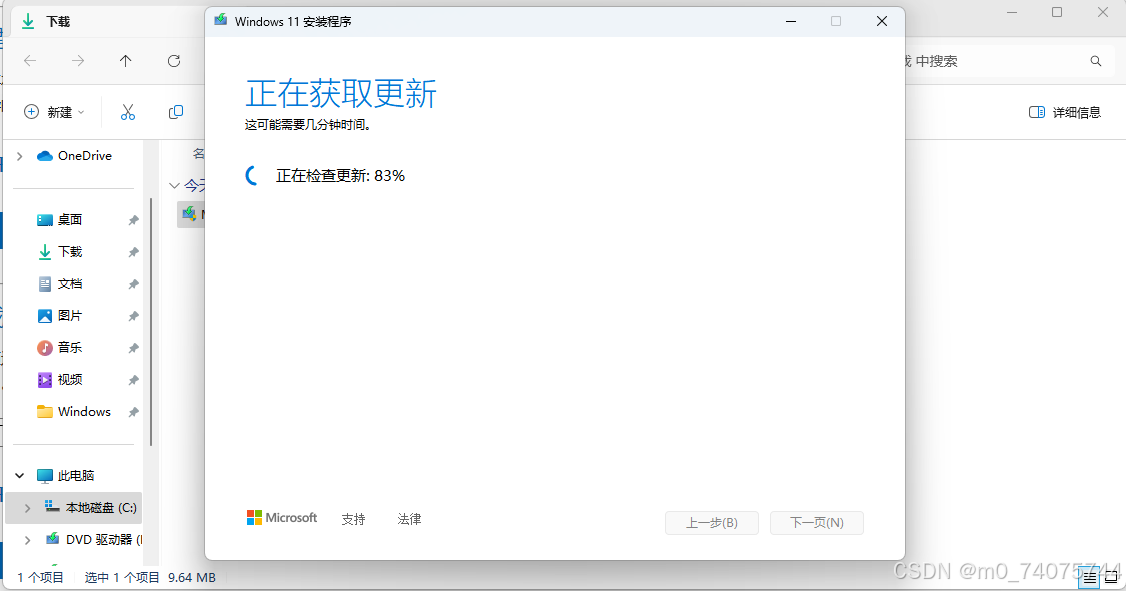Click the 正在检查更新: 83% progress text
Image resolution: width=1126 pixels, height=591 pixels.
(340, 176)
